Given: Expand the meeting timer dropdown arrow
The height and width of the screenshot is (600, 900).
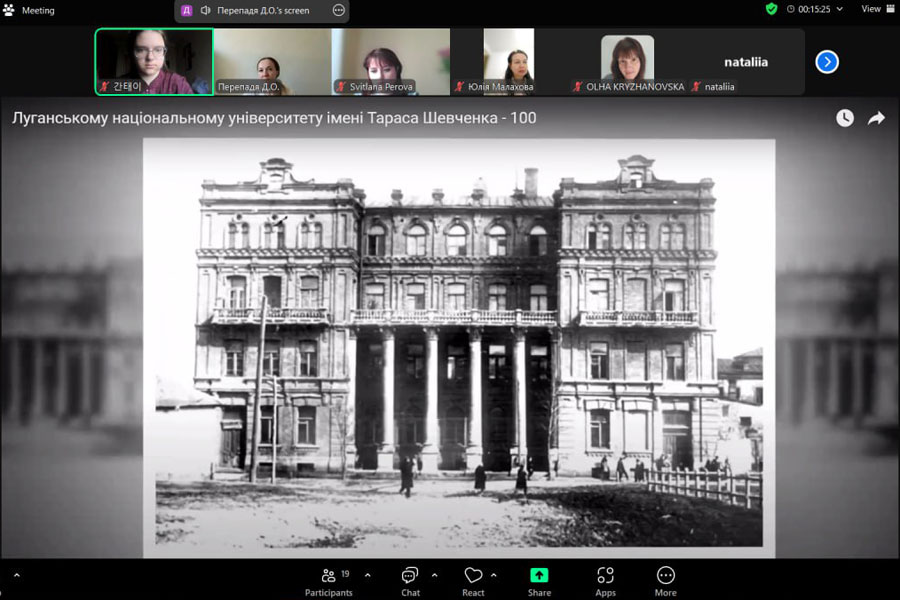Looking at the screenshot, I should pyautogui.click(x=839, y=9).
